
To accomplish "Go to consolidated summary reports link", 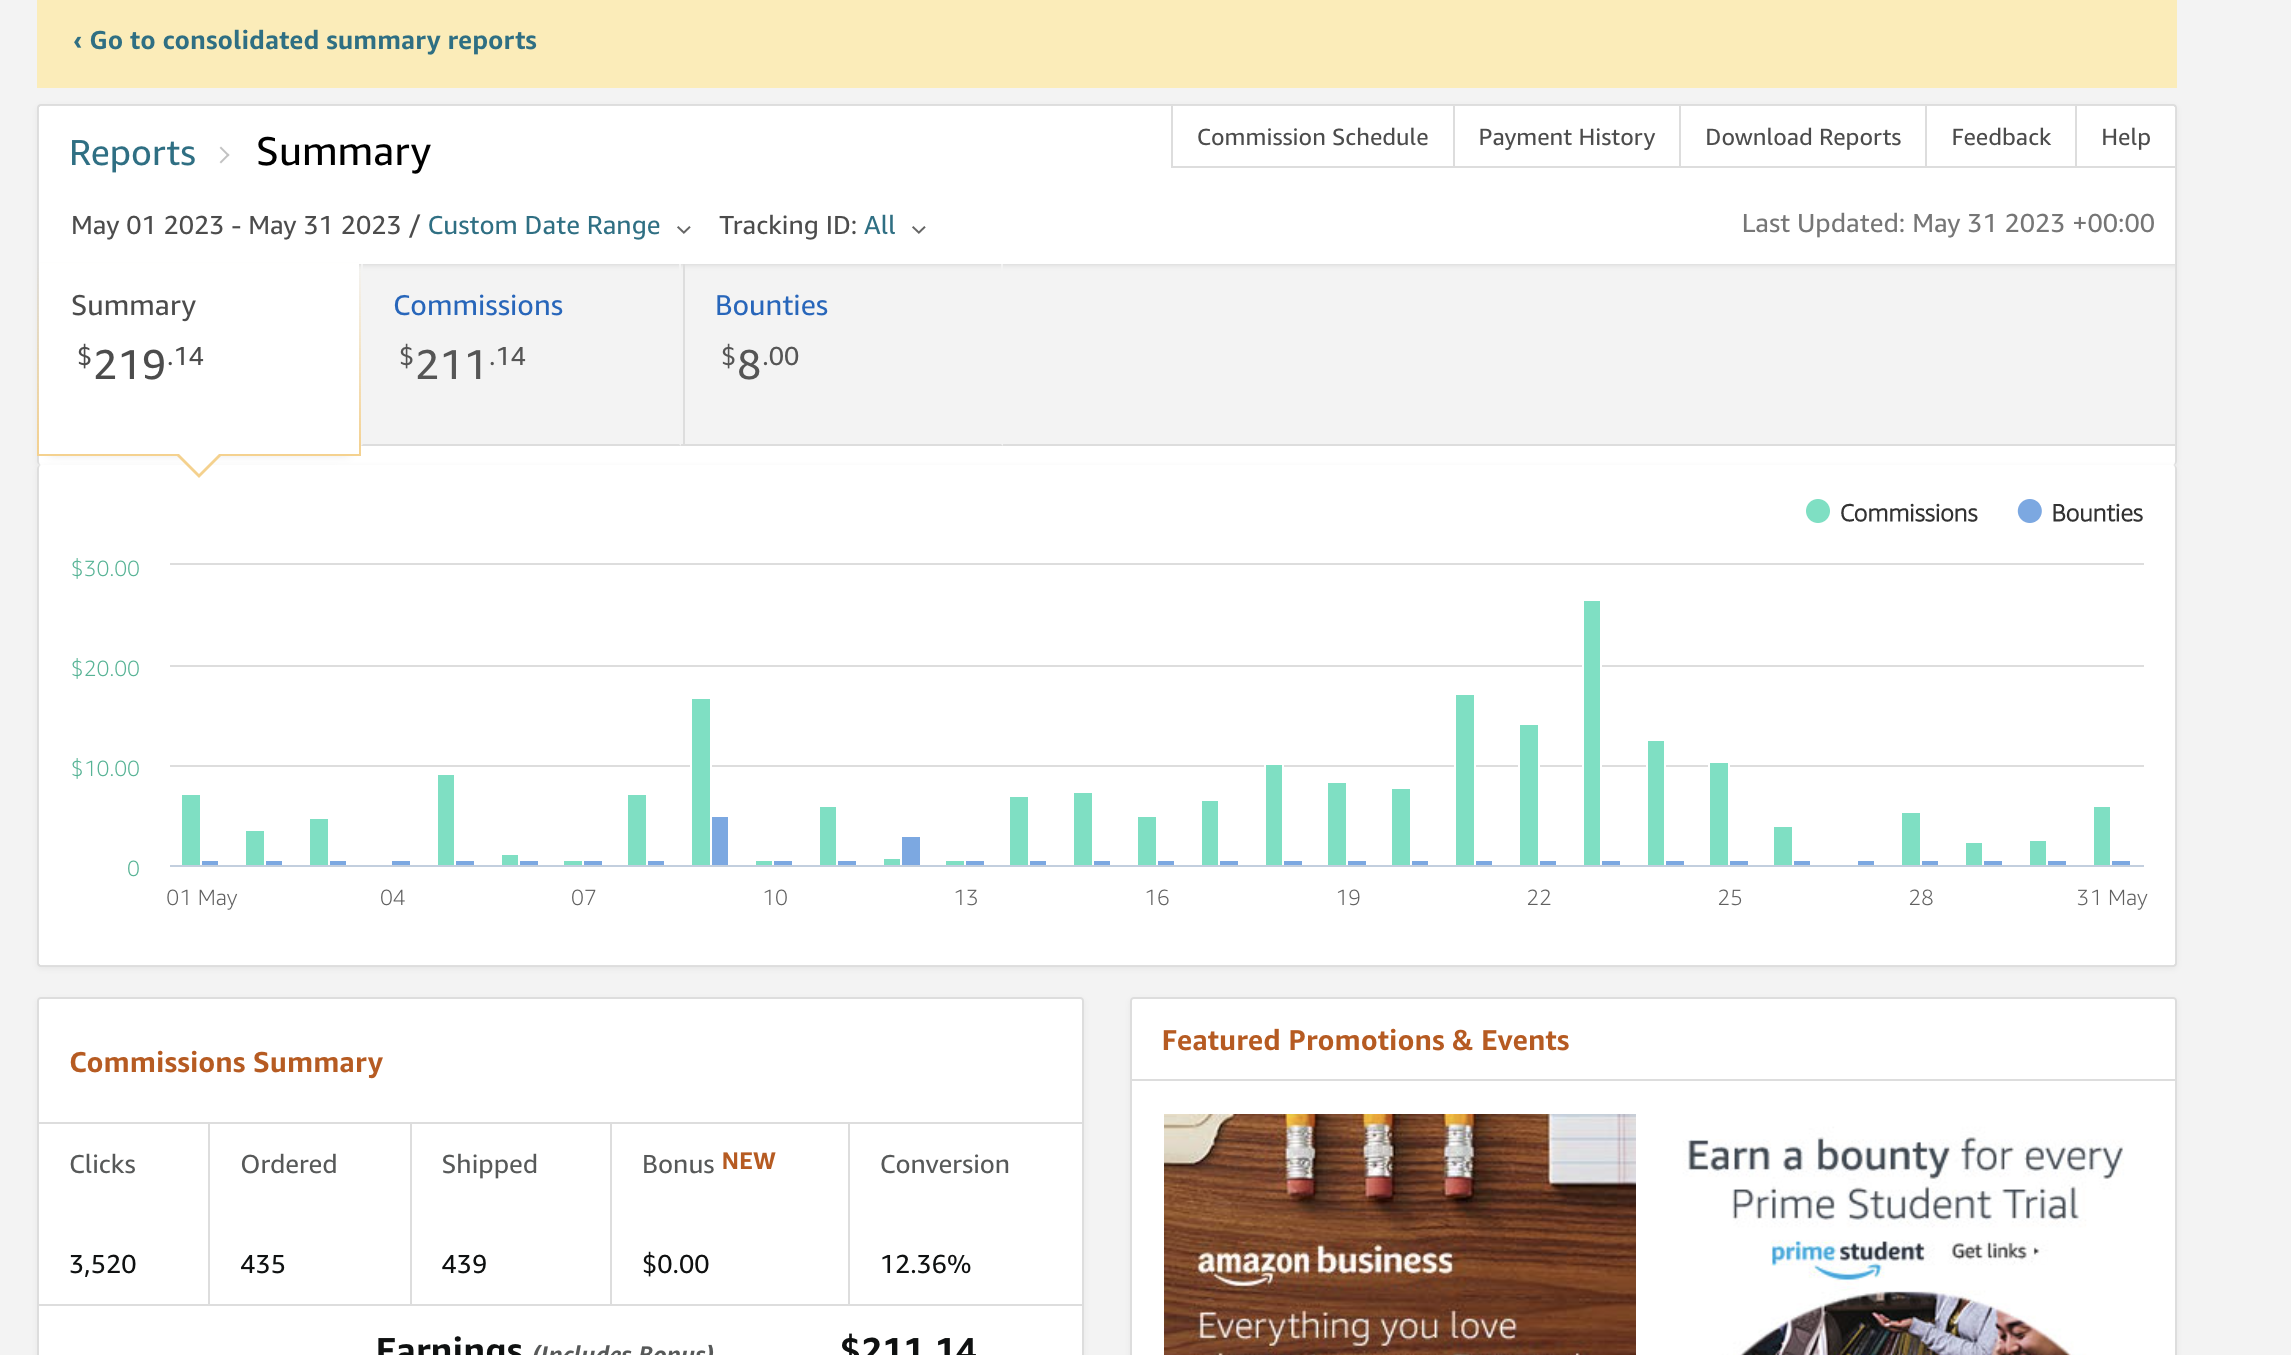I will pos(304,40).
